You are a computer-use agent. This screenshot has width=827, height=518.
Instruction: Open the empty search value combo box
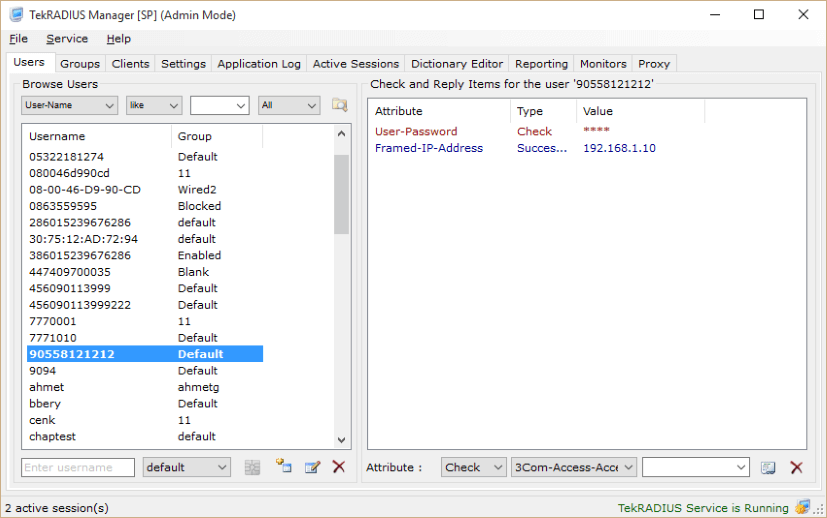[x=219, y=105]
